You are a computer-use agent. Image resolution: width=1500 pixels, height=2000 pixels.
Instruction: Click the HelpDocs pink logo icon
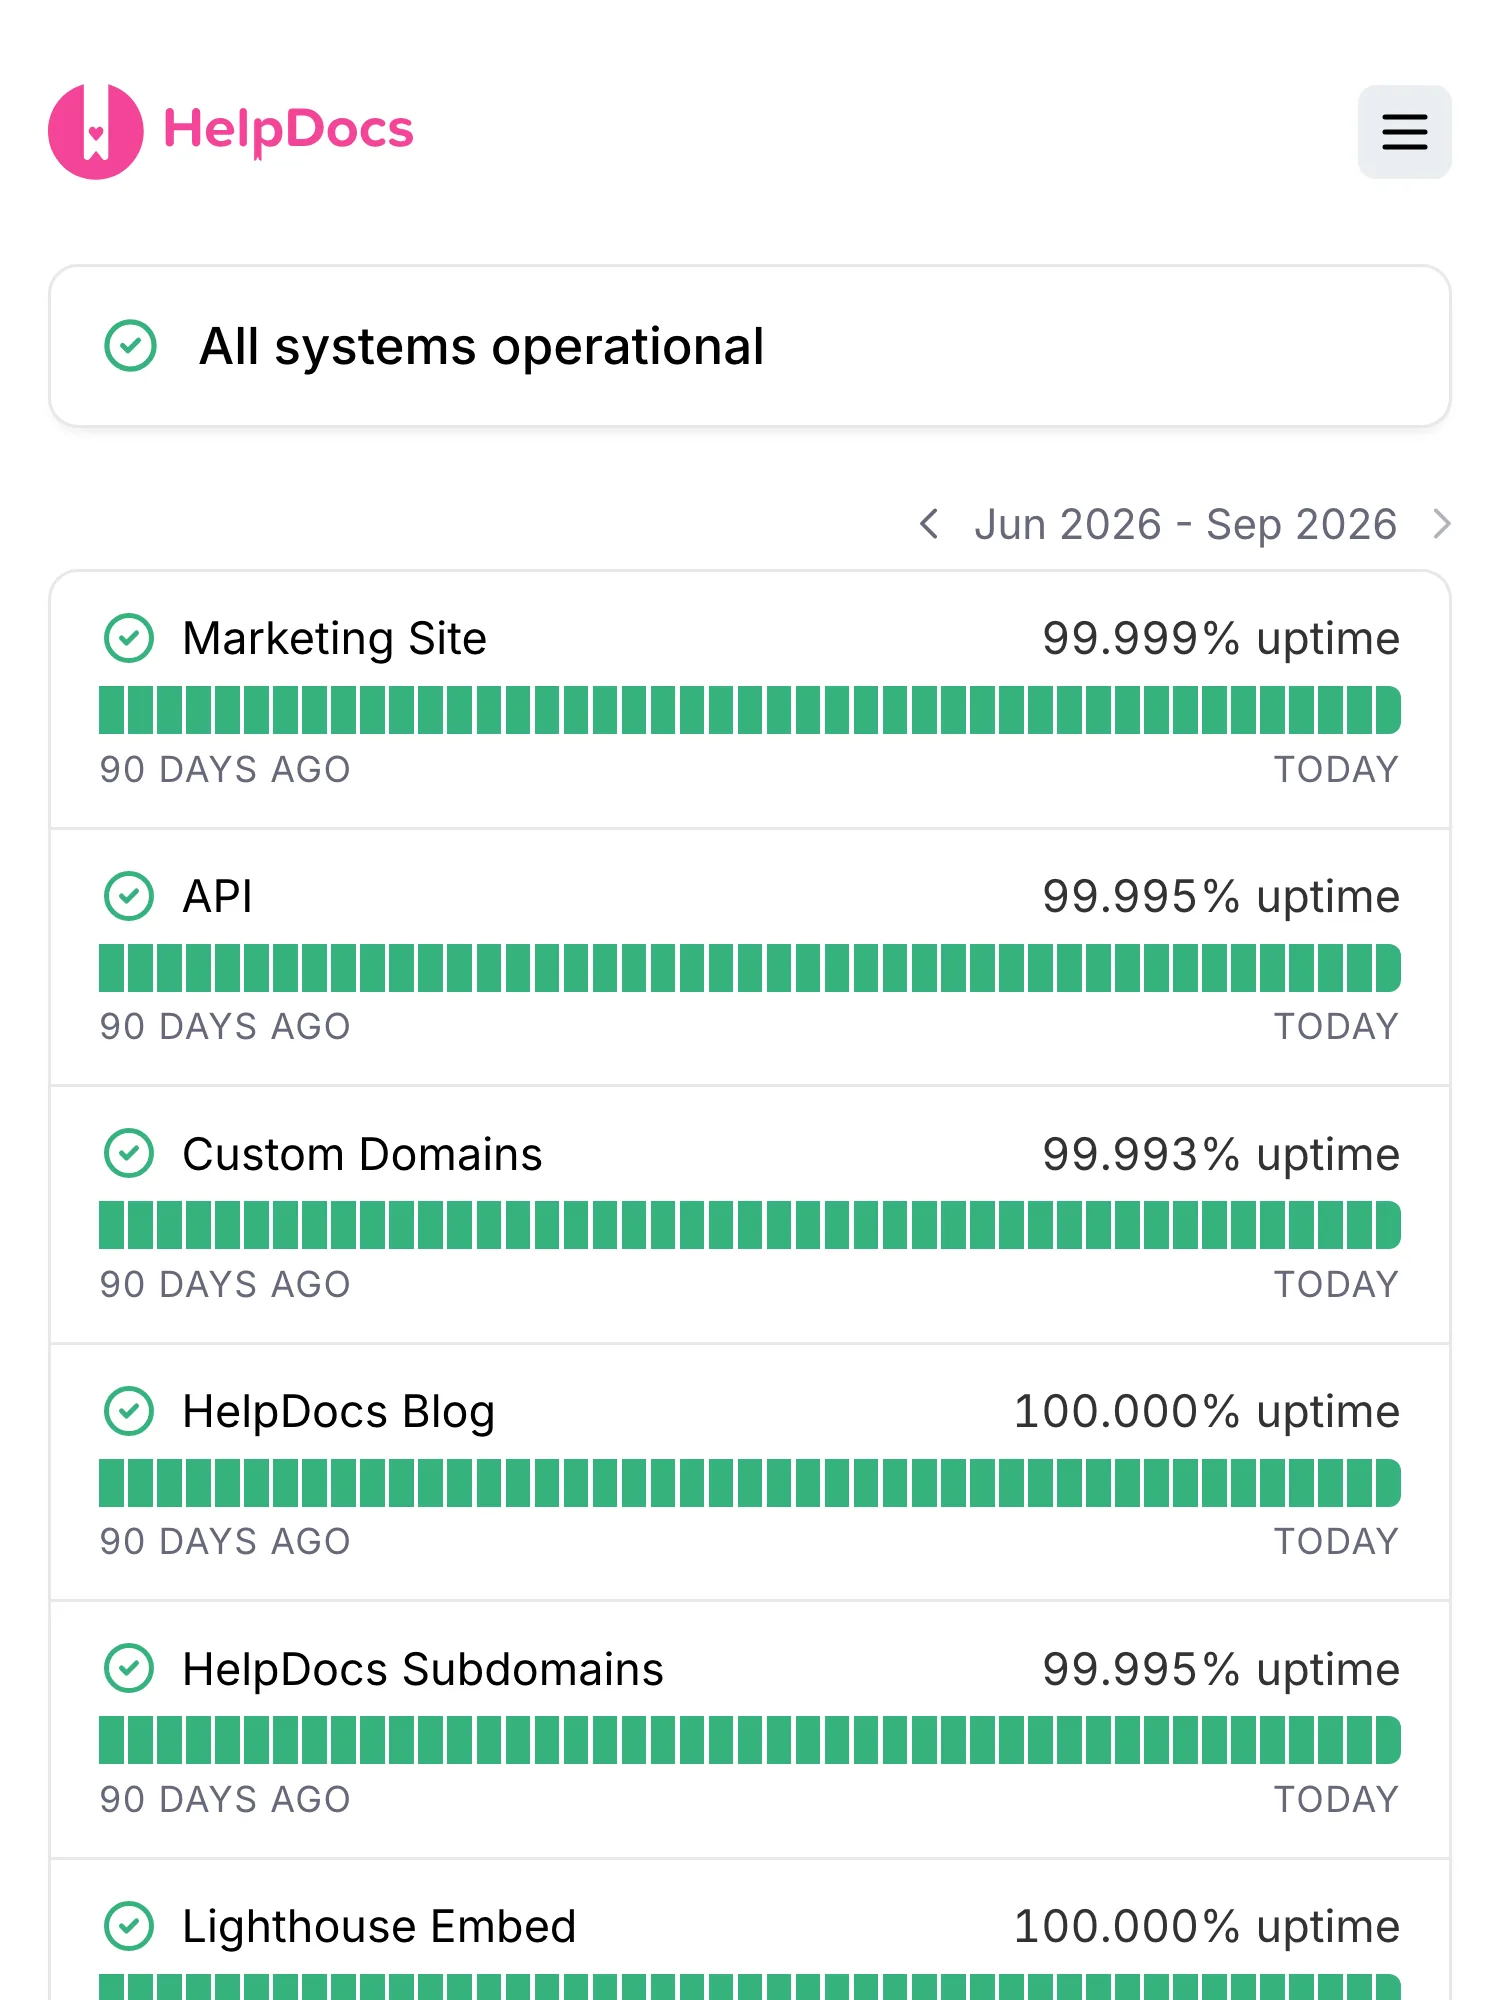[x=96, y=132]
